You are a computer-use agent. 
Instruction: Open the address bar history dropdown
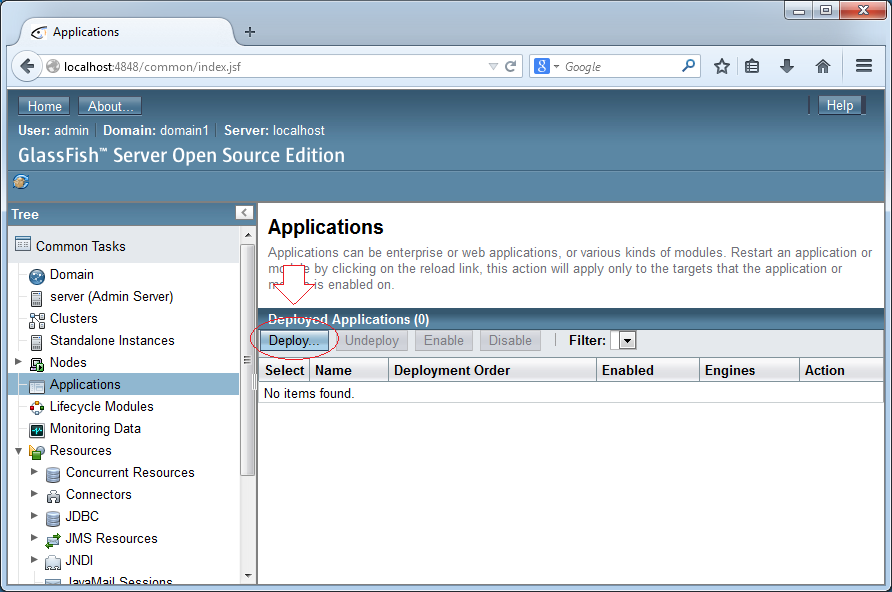pyautogui.click(x=493, y=67)
